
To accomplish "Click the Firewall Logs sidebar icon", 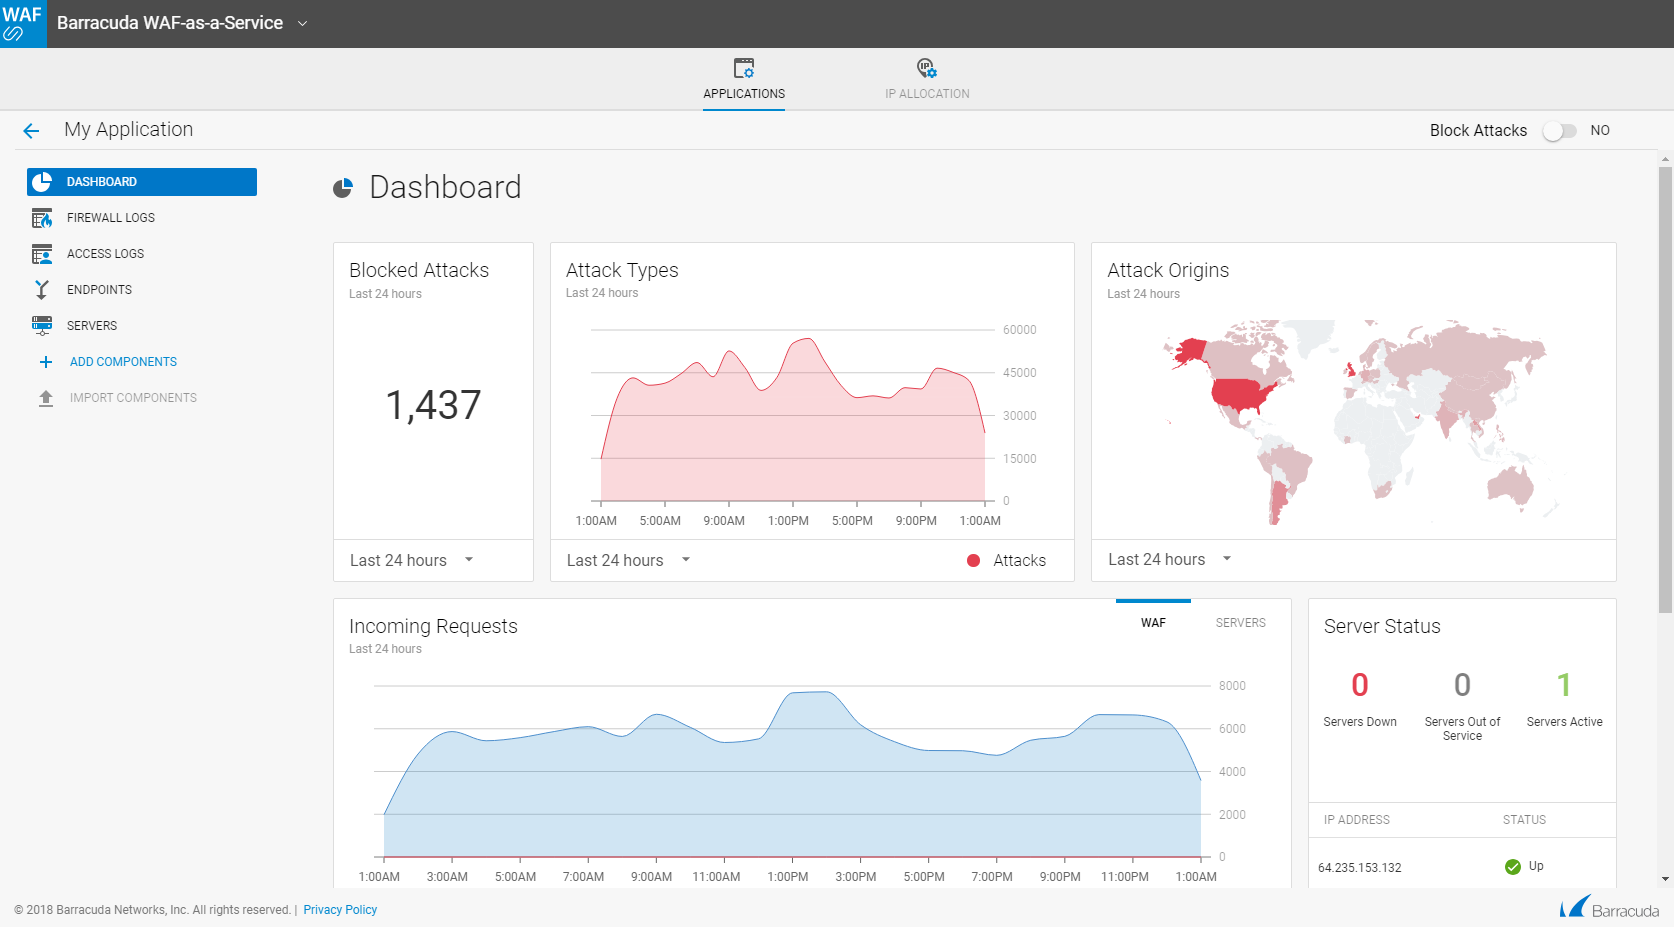I will click(42, 218).
